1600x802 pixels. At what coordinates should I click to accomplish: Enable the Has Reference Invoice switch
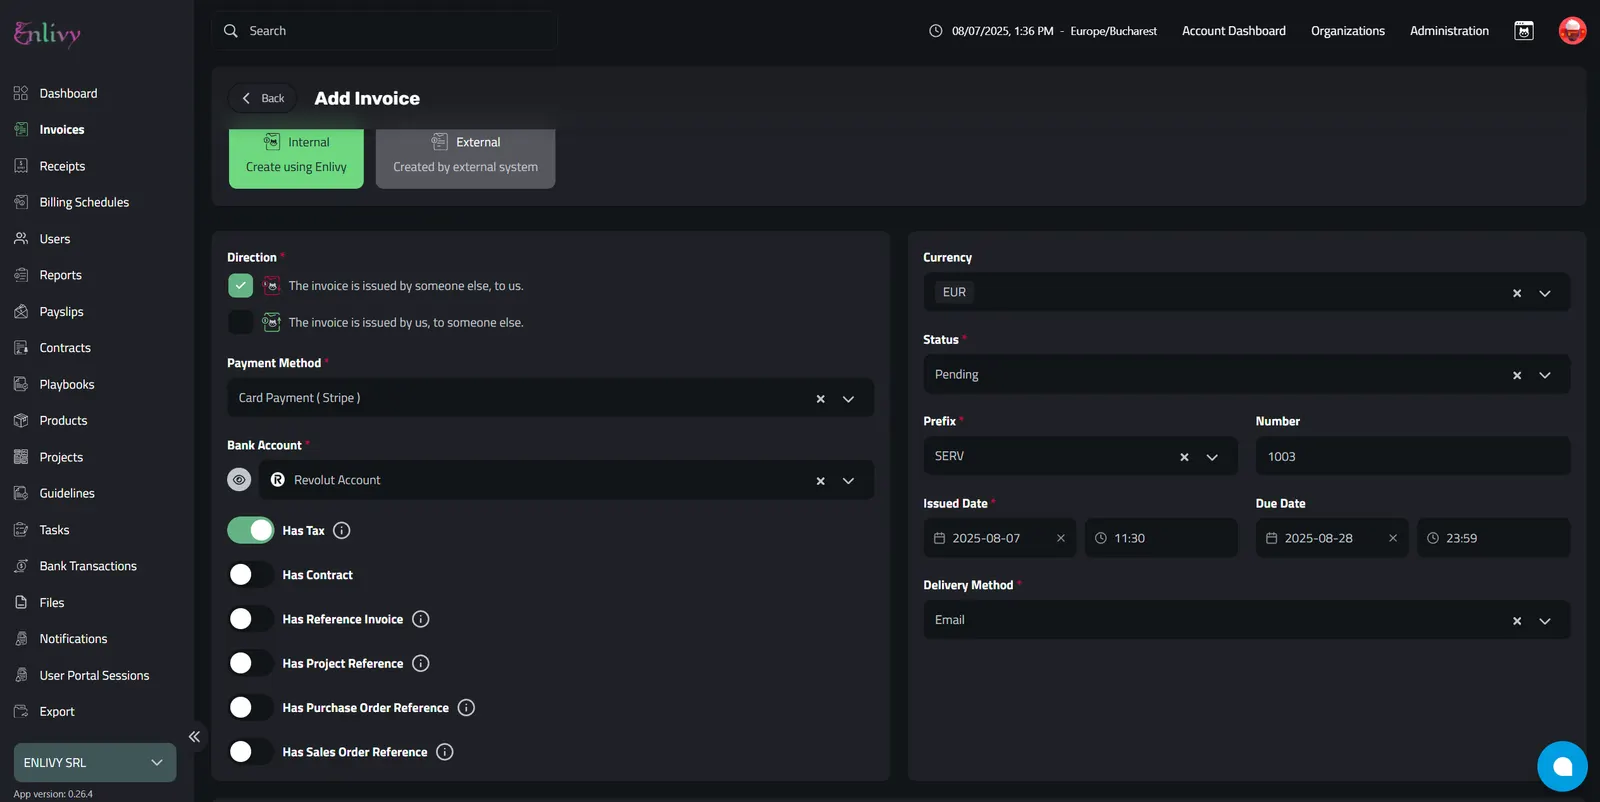(x=250, y=619)
